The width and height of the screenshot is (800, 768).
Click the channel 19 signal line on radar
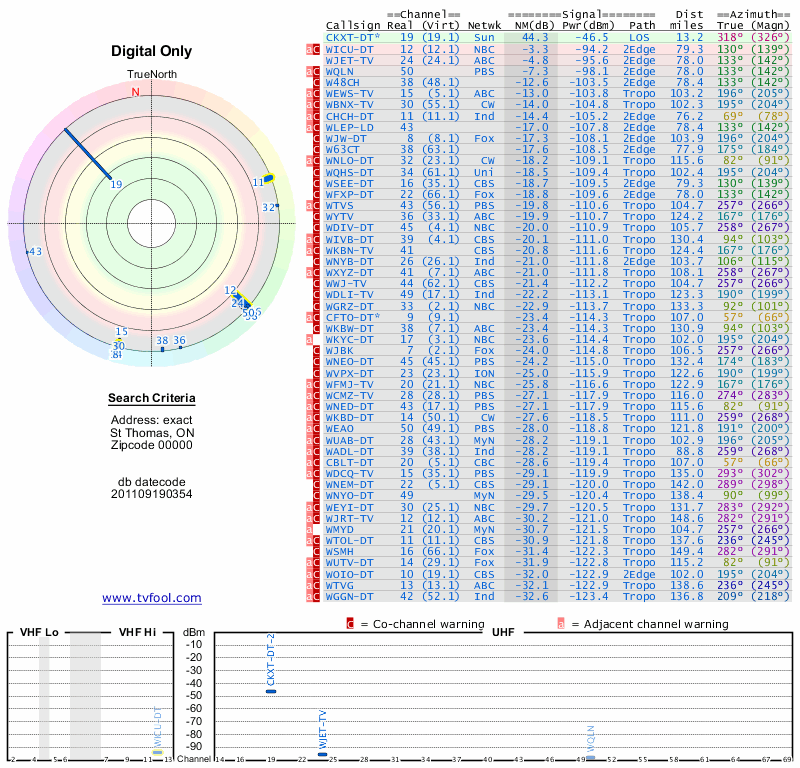click(x=88, y=153)
